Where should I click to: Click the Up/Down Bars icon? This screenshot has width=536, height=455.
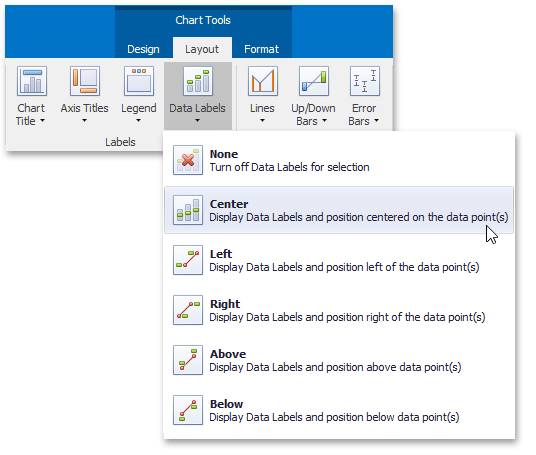pyautogui.click(x=313, y=81)
